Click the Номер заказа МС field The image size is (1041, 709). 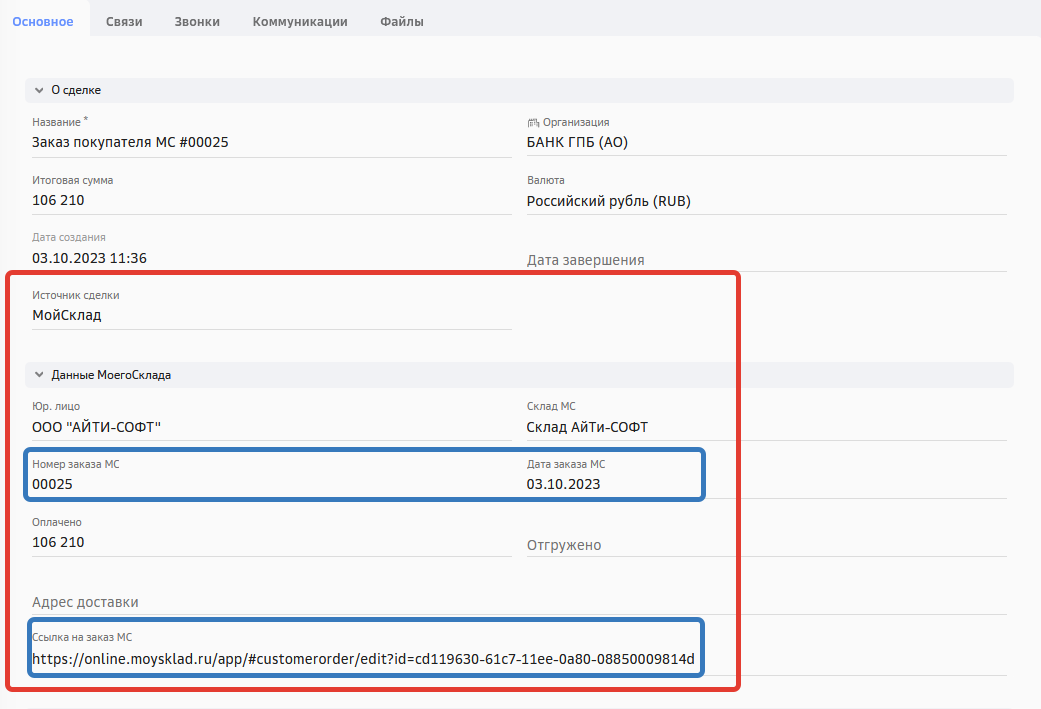270,484
